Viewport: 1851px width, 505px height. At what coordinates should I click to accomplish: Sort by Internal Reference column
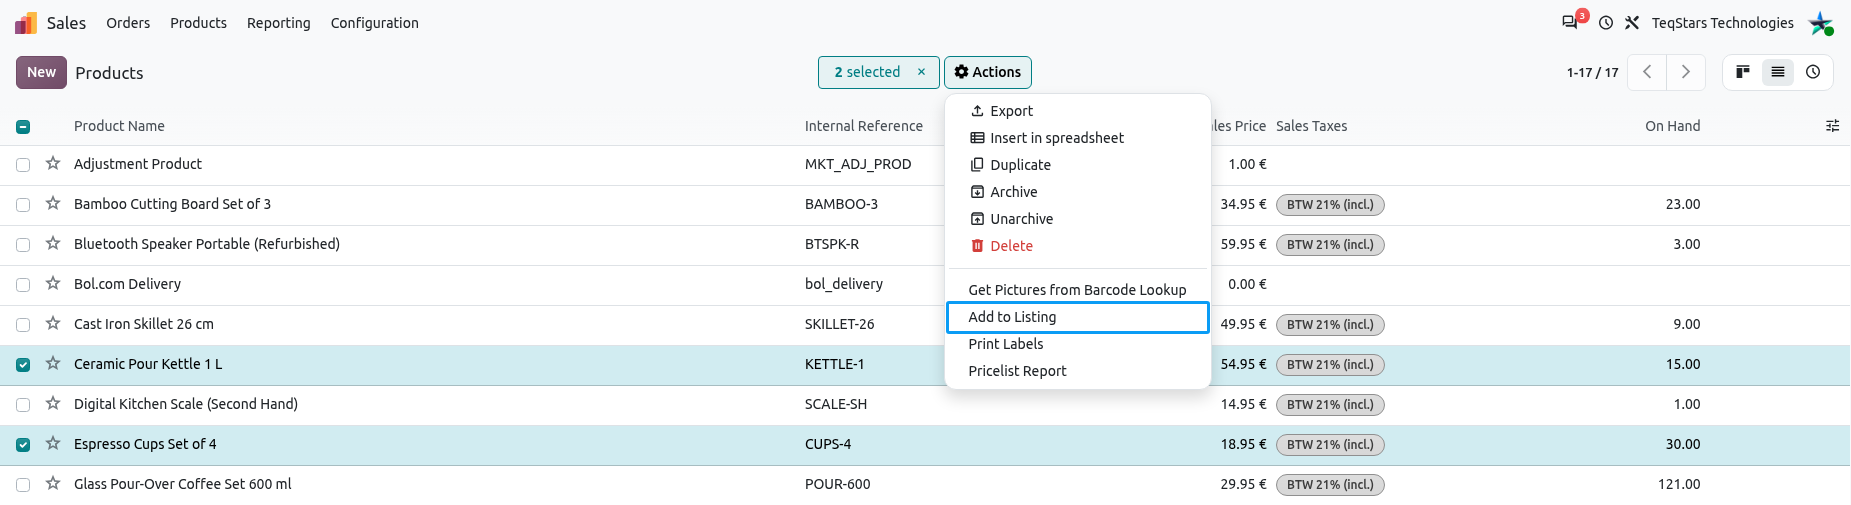[863, 126]
